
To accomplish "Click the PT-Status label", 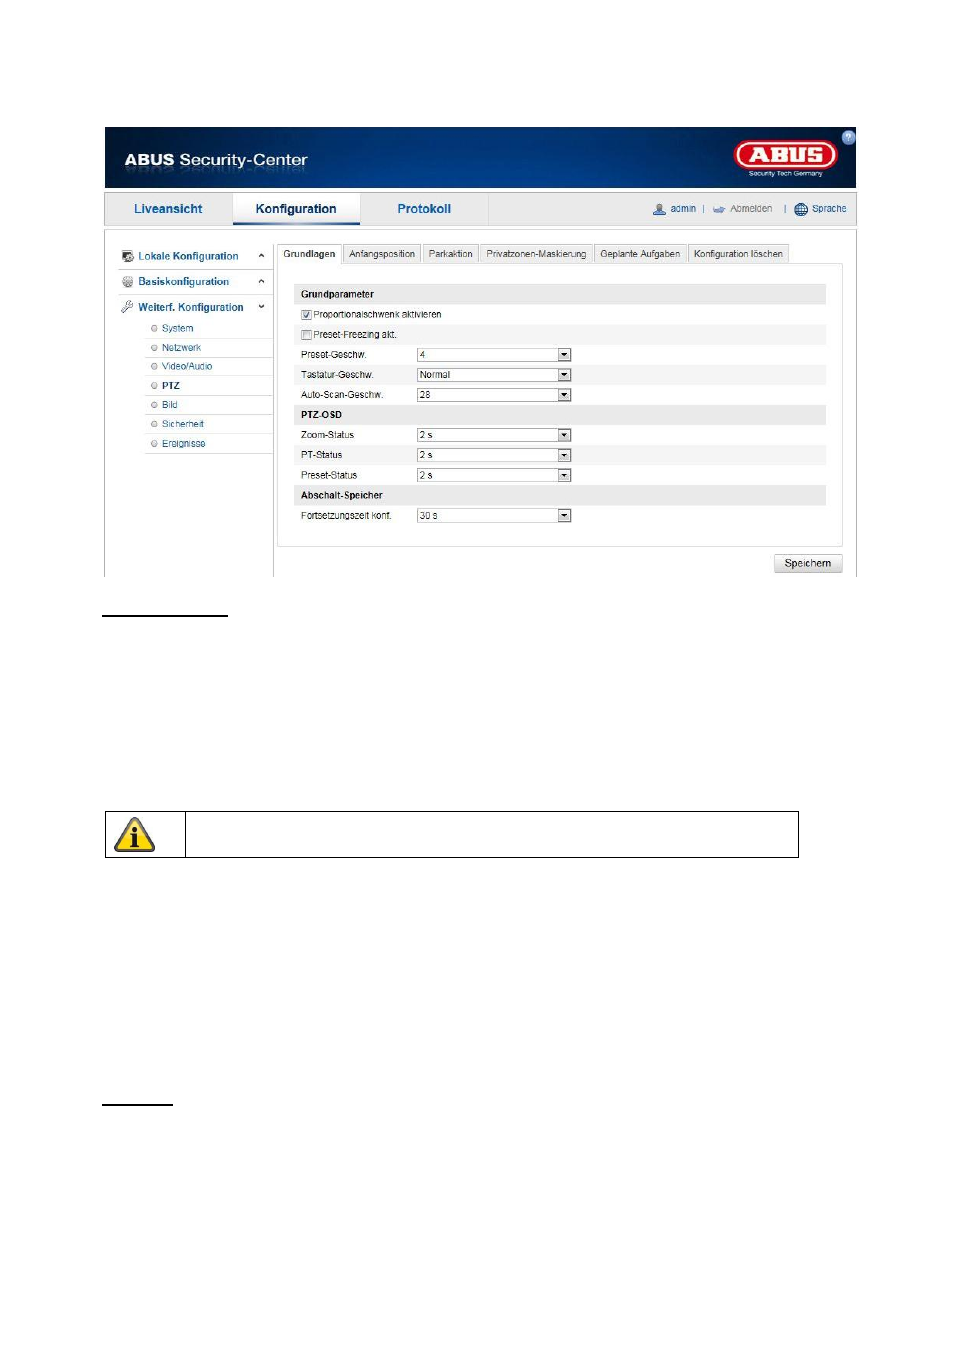I will [x=321, y=455].
